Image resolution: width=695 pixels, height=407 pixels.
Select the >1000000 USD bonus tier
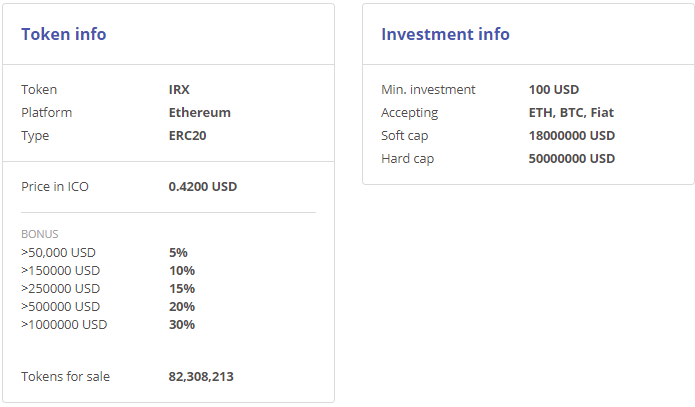tap(64, 324)
